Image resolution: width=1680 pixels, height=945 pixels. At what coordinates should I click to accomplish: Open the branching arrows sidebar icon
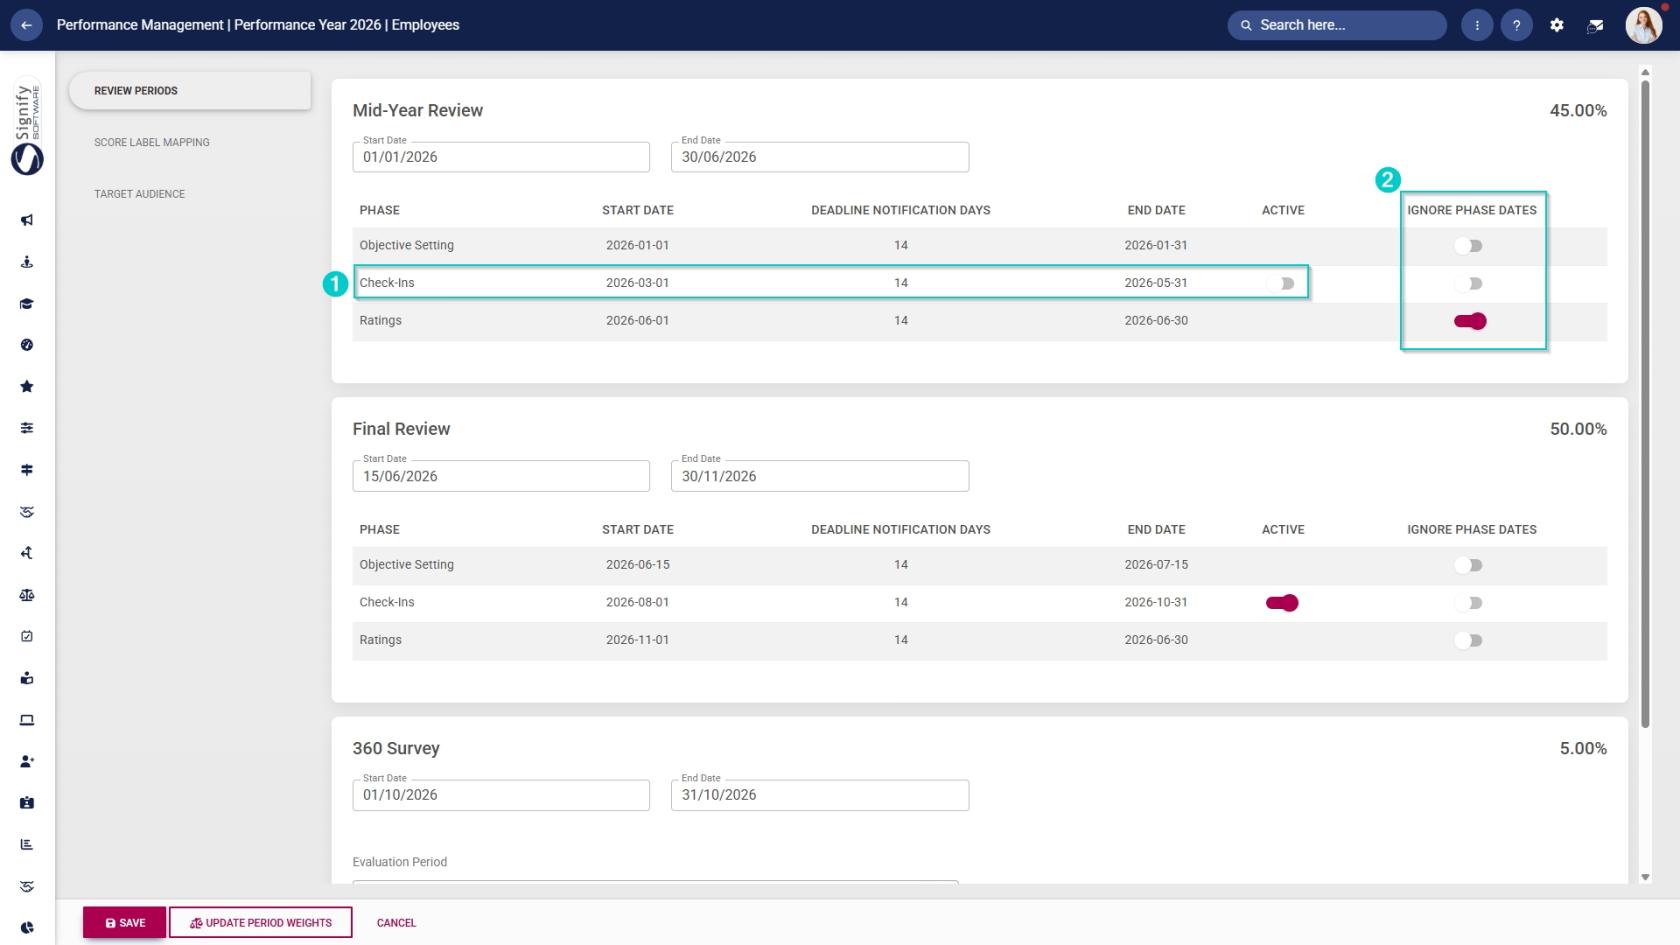pyautogui.click(x=27, y=553)
